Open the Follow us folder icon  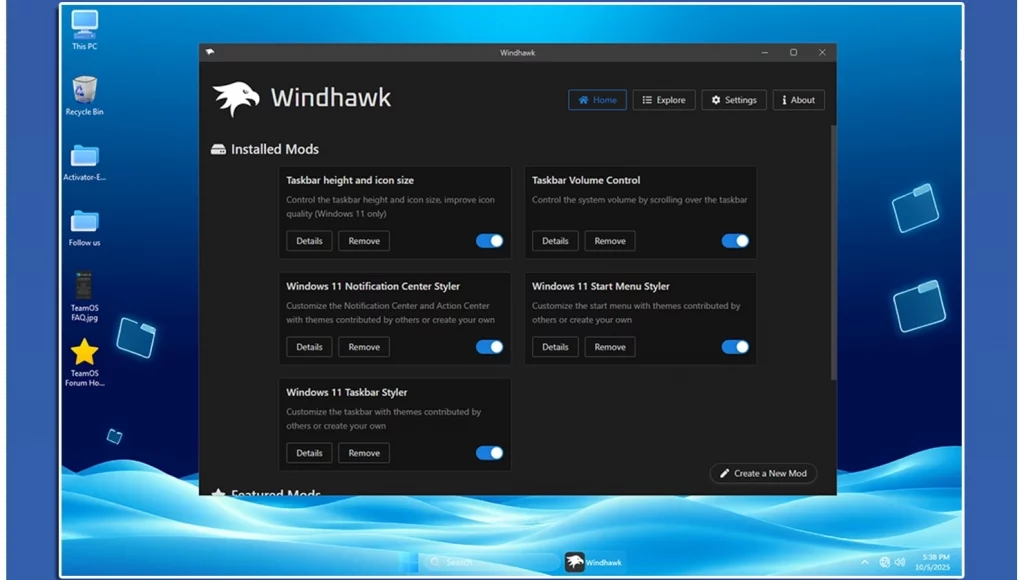coord(85,222)
